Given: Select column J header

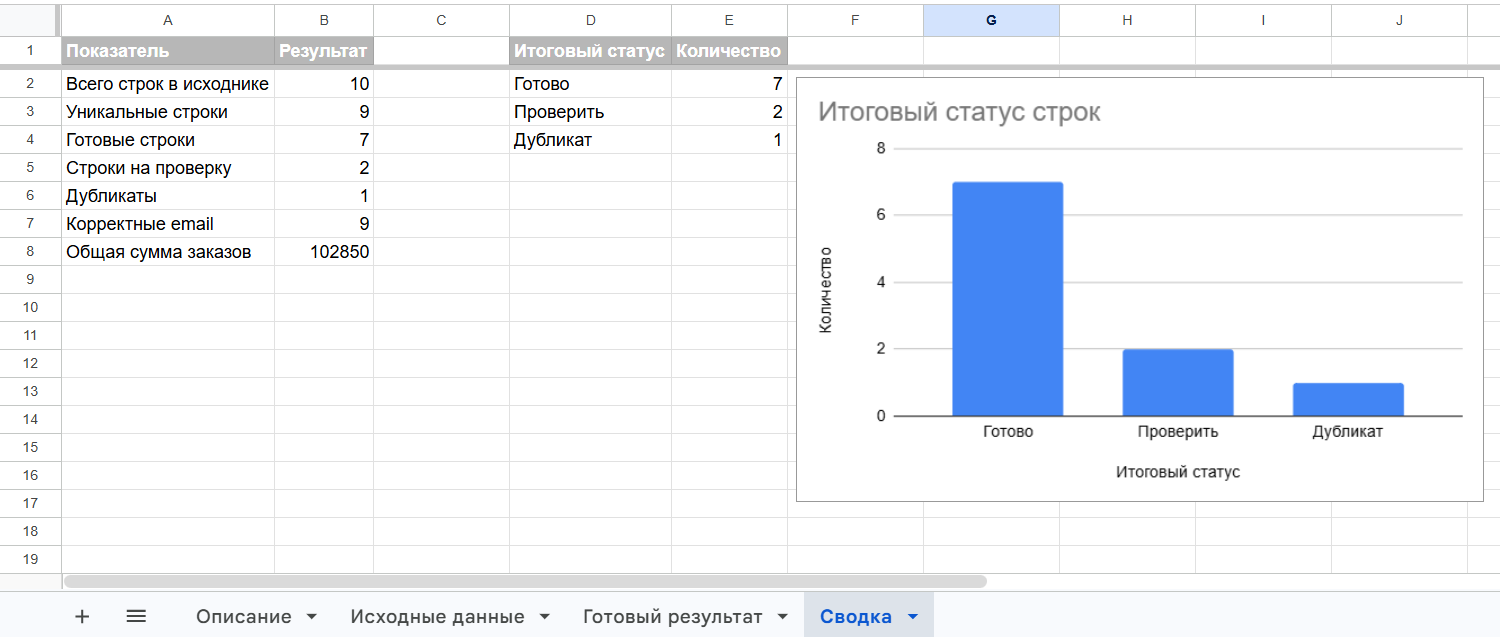Looking at the screenshot, I should (1399, 20).
